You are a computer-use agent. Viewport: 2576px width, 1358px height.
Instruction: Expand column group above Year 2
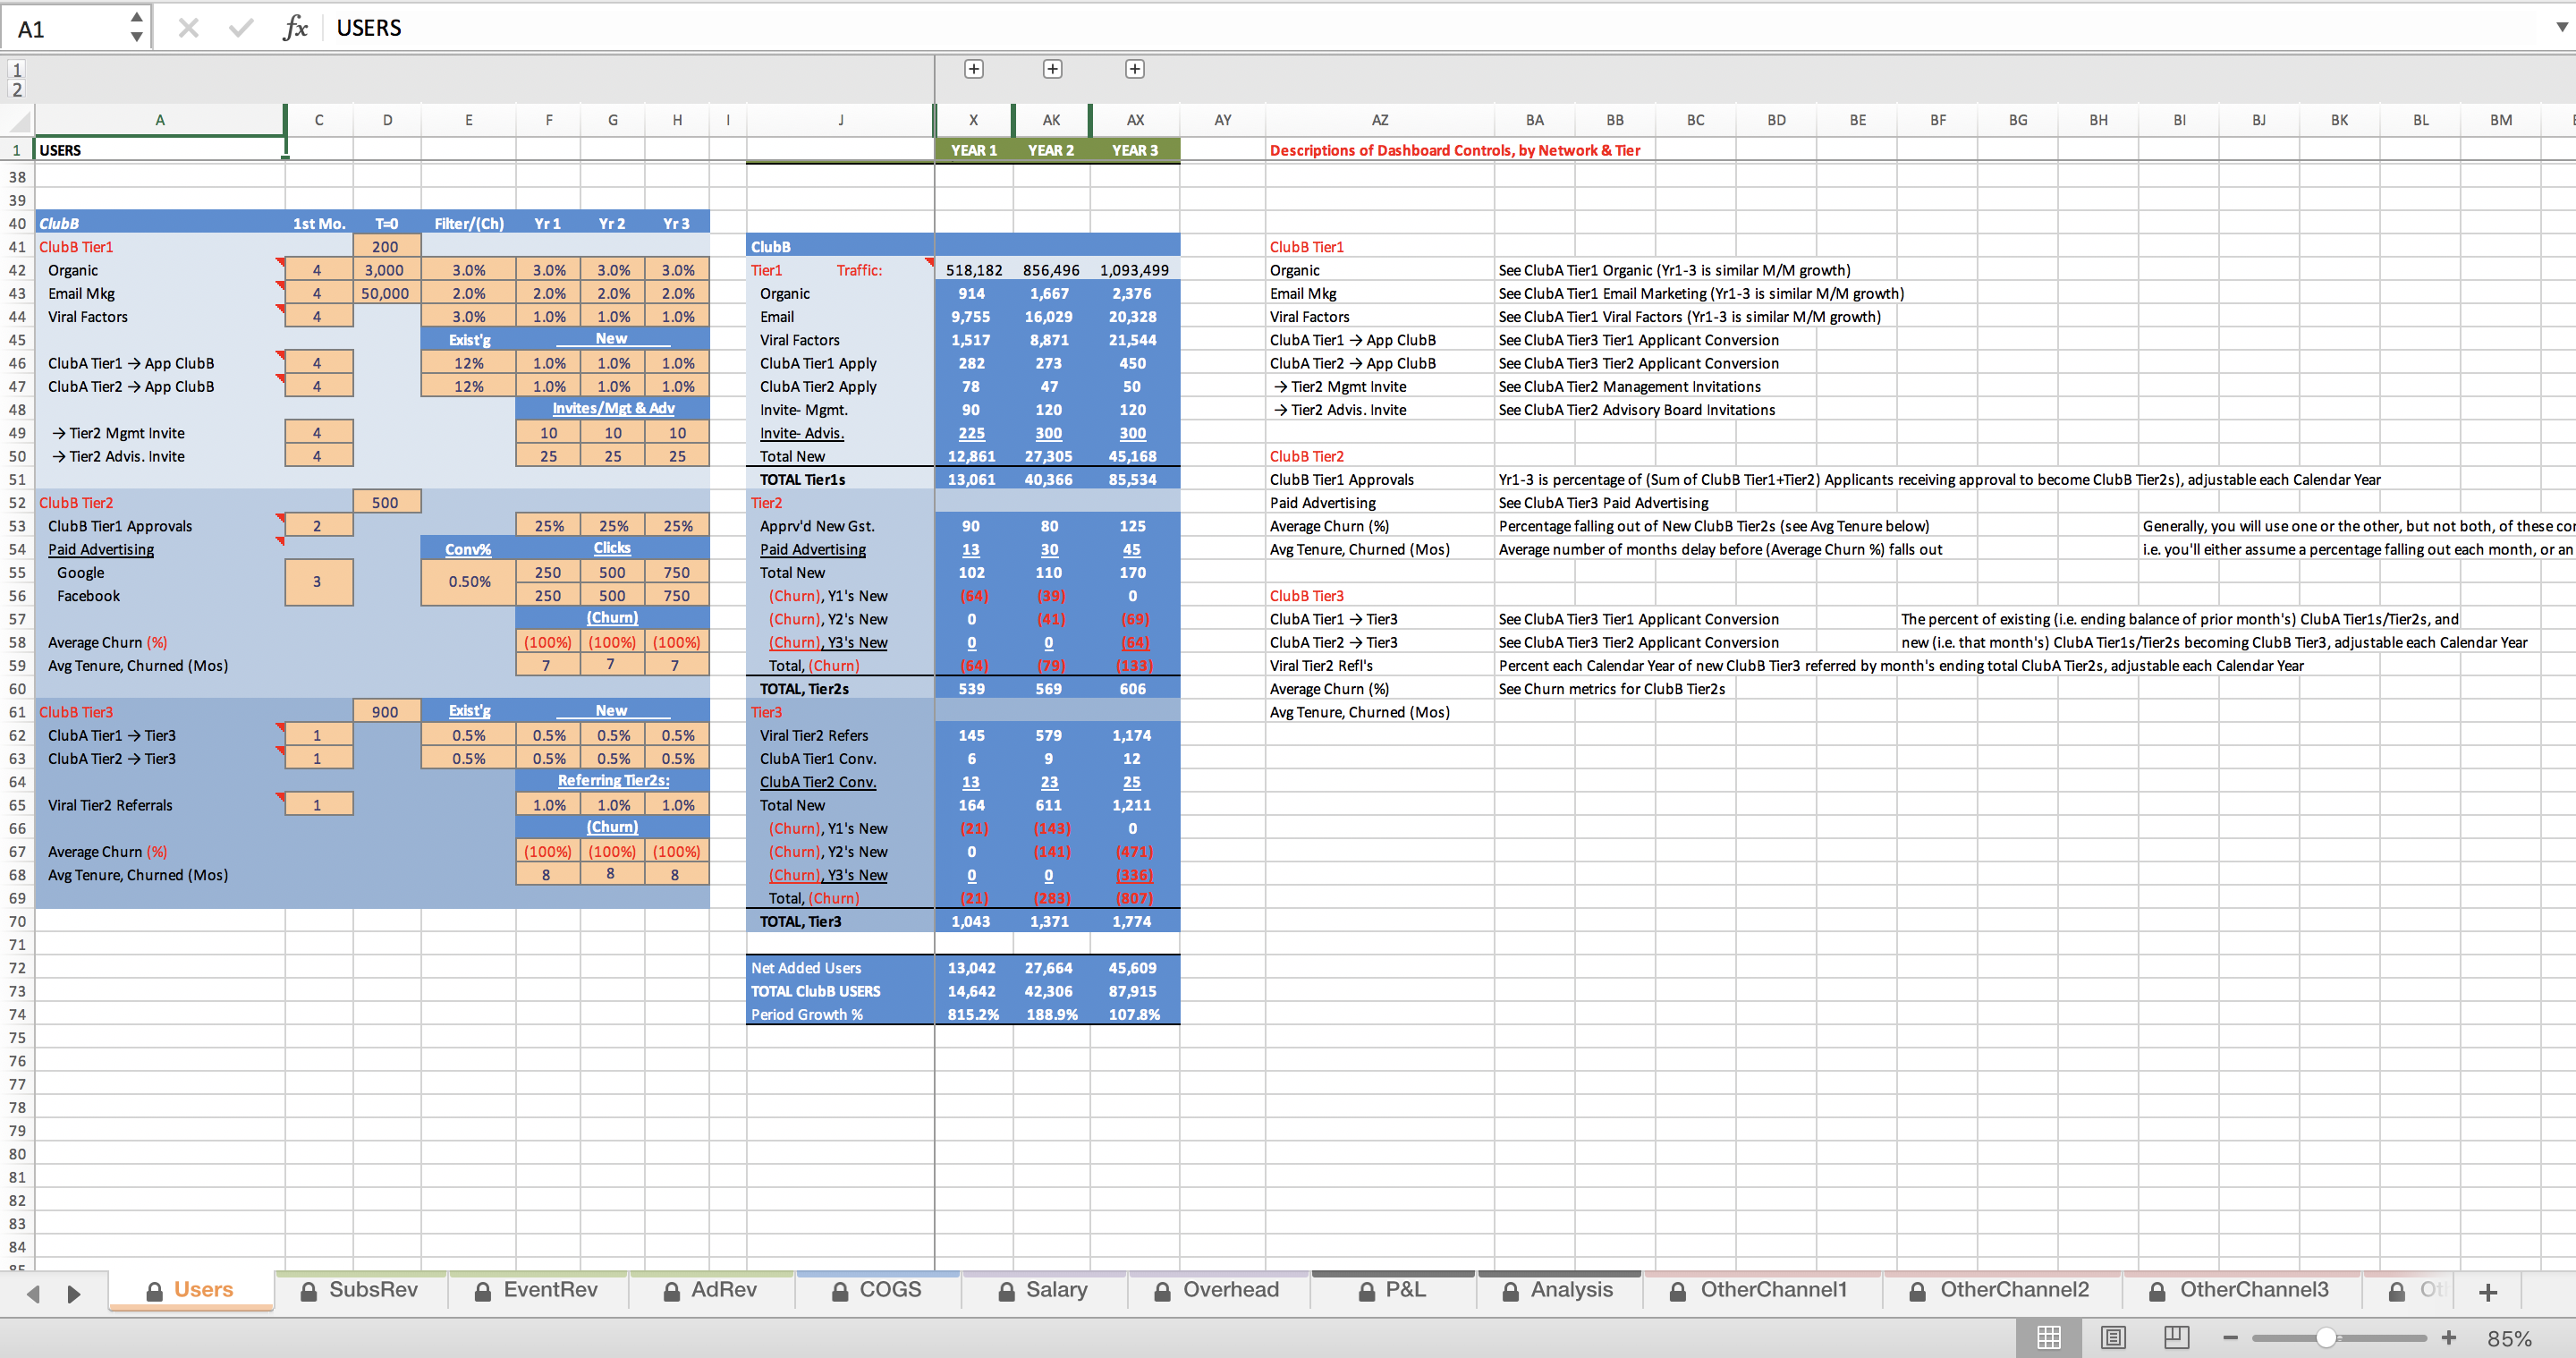coord(1052,69)
